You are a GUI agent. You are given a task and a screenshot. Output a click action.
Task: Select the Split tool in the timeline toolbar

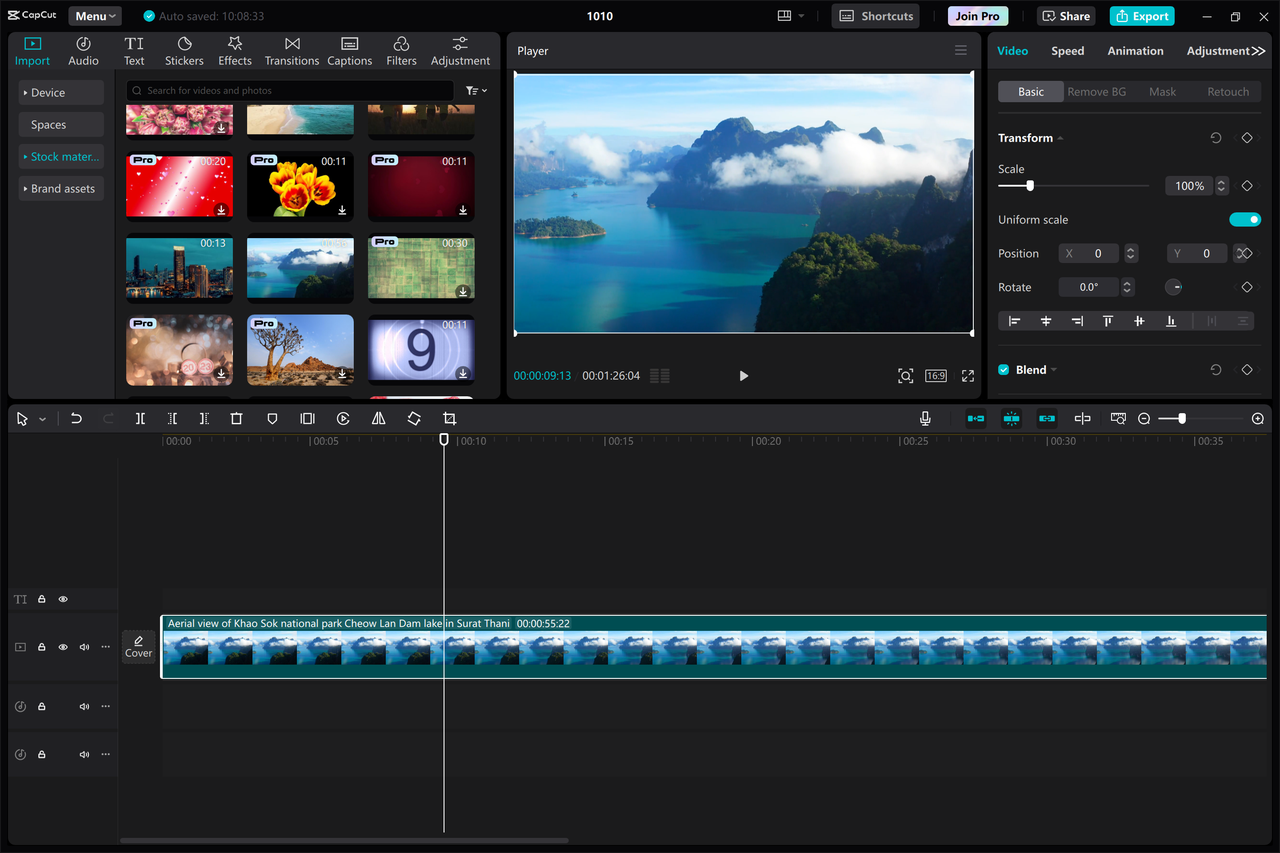point(140,418)
